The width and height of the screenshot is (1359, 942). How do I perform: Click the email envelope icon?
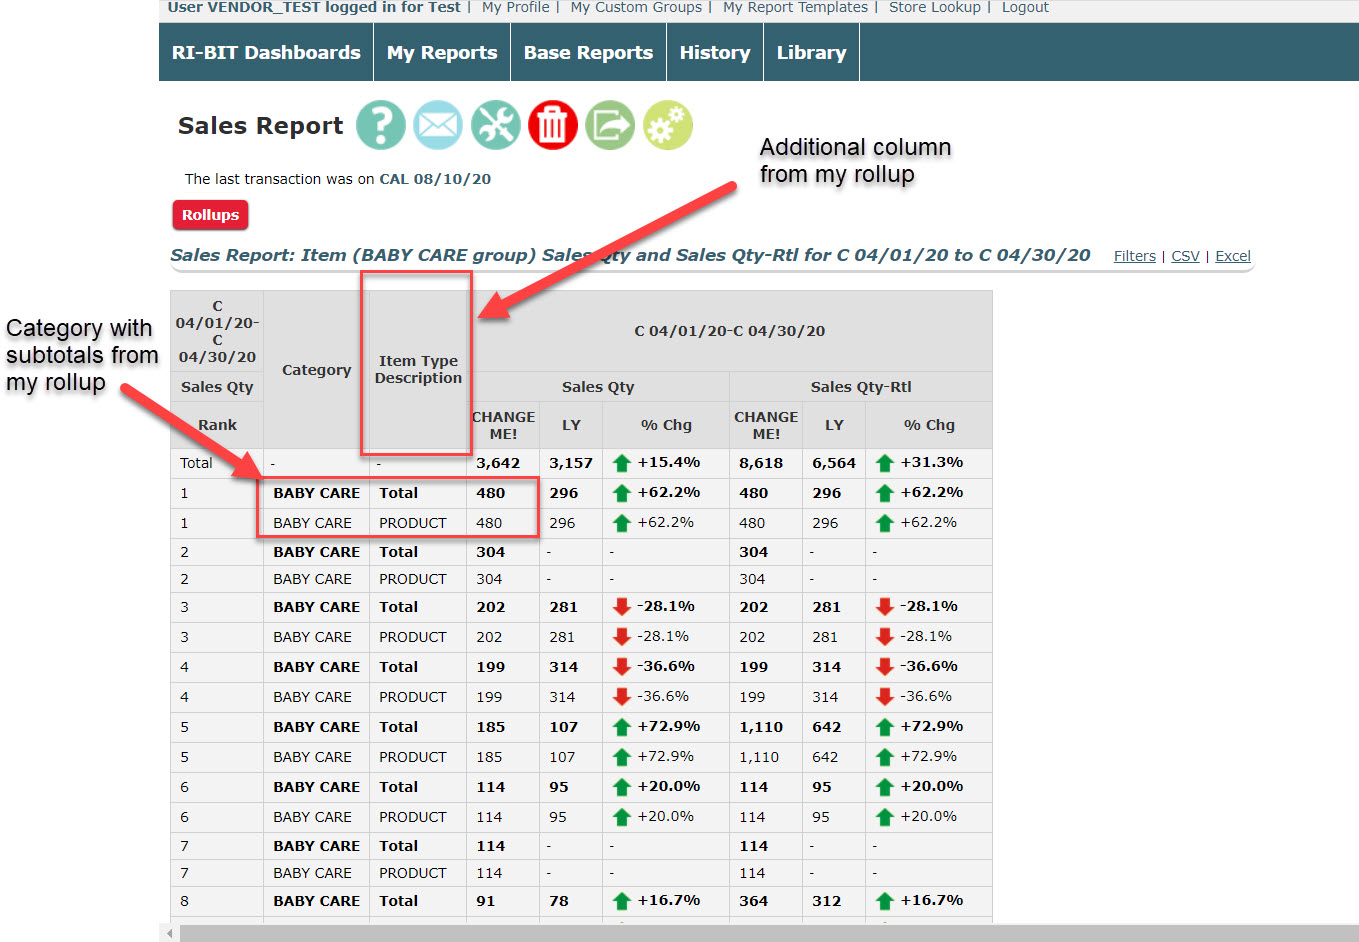(438, 126)
